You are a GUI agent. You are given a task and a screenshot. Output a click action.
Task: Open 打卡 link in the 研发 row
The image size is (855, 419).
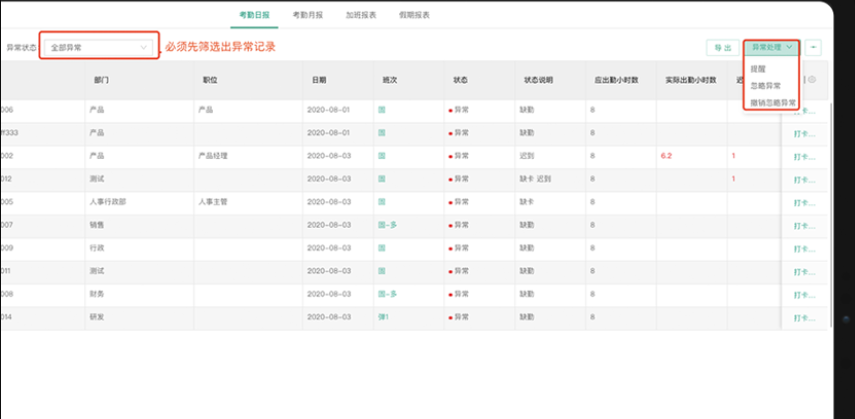pos(804,316)
